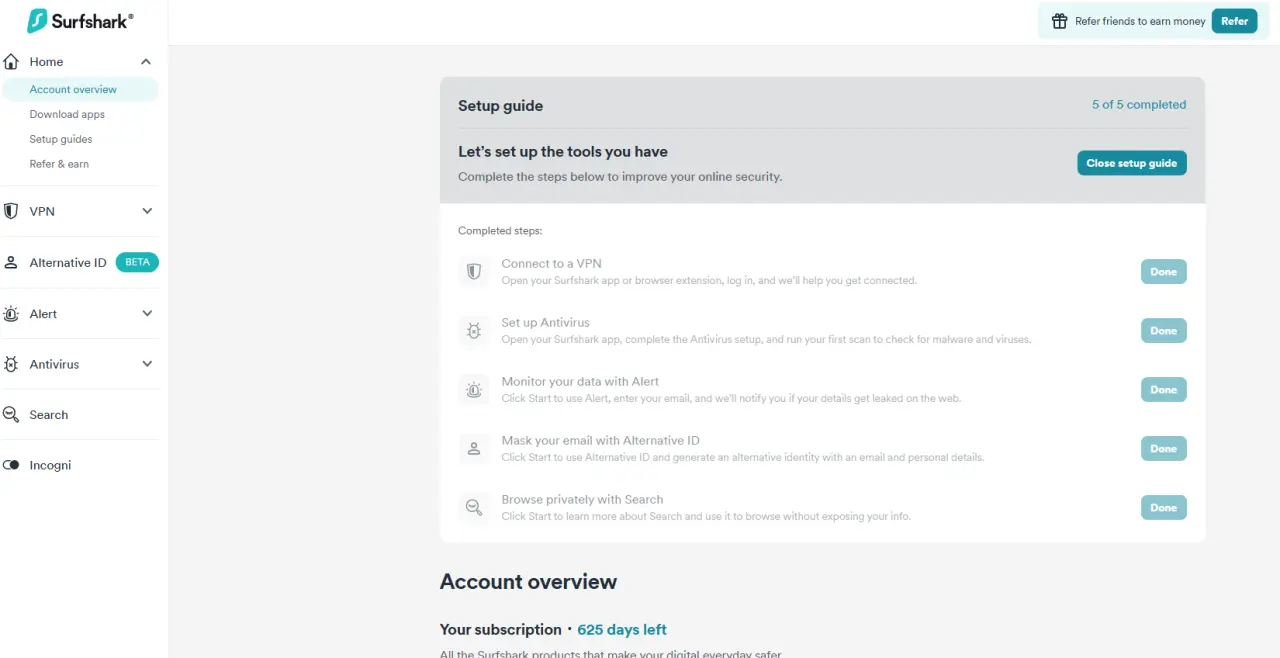Expand the VPN section chevron
The height and width of the screenshot is (658, 1280).
(x=147, y=211)
